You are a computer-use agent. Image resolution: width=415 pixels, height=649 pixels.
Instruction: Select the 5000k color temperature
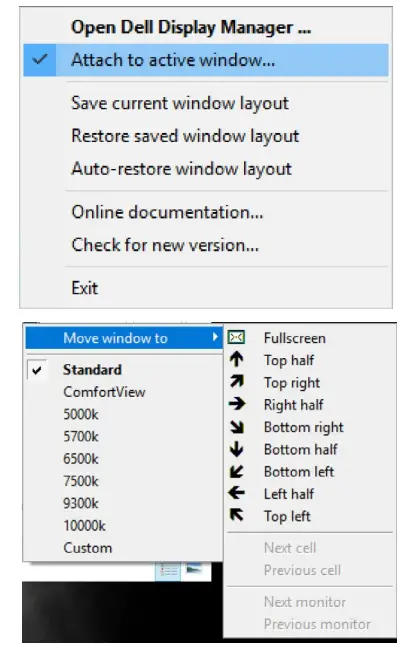pos(81,414)
